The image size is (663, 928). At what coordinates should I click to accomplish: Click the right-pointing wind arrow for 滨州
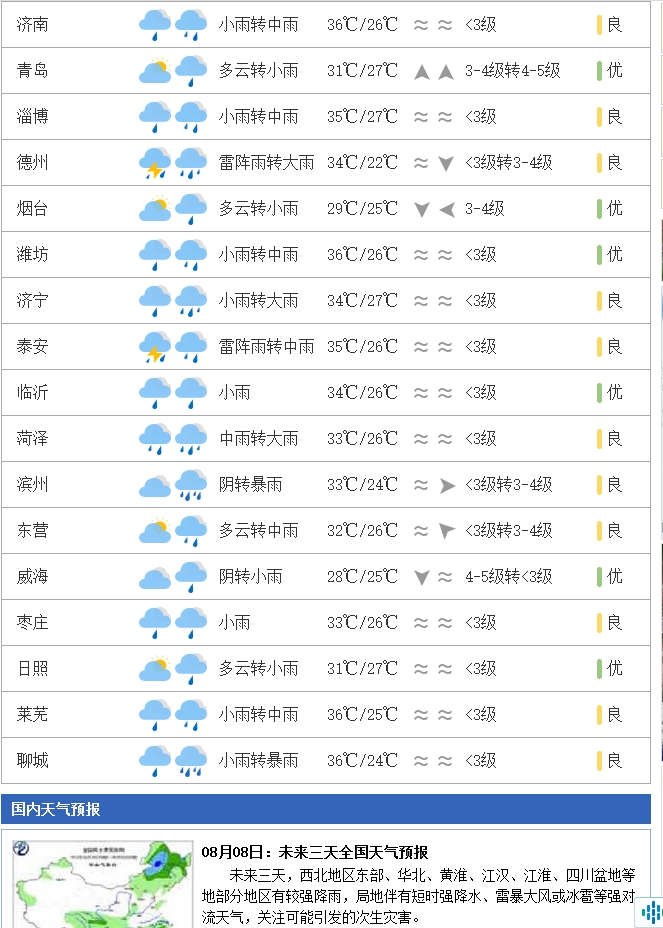tap(446, 485)
